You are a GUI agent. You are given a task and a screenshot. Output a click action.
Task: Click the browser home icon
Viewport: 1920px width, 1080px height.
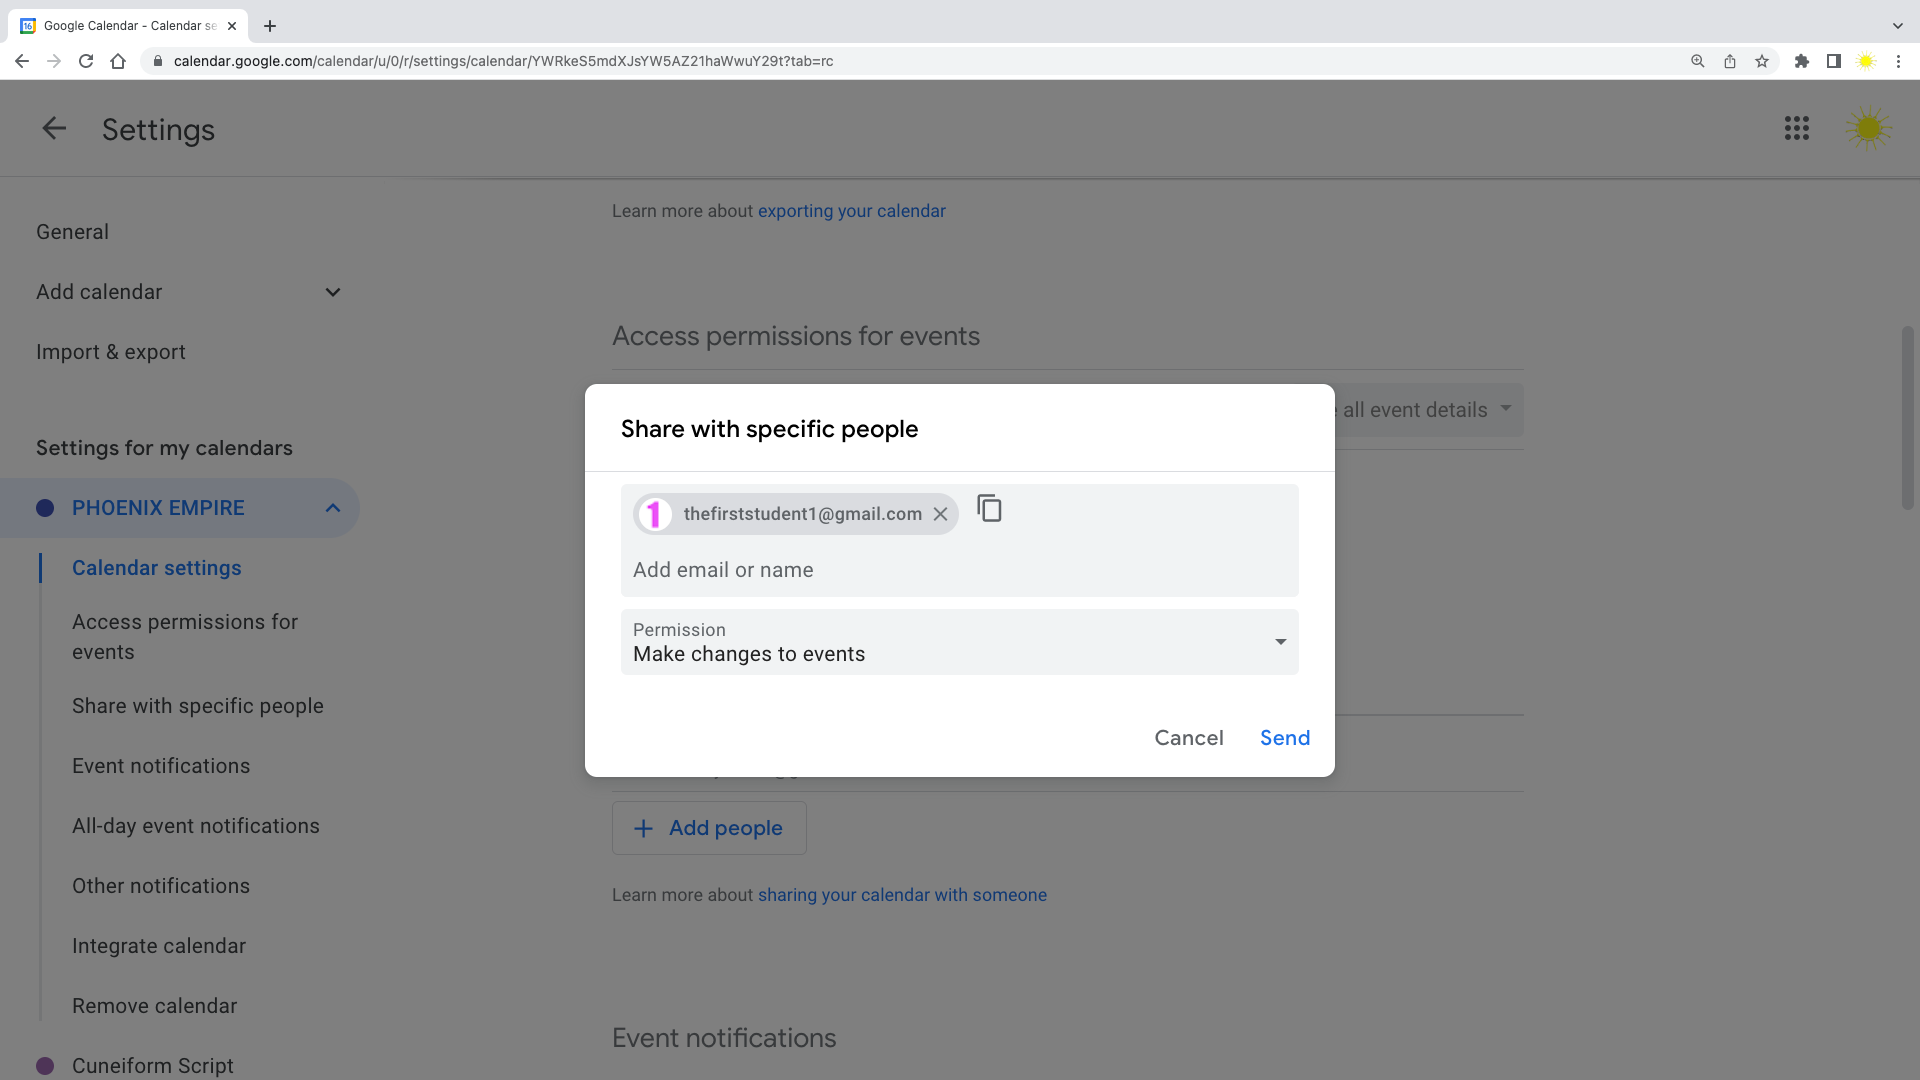(x=118, y=61)
